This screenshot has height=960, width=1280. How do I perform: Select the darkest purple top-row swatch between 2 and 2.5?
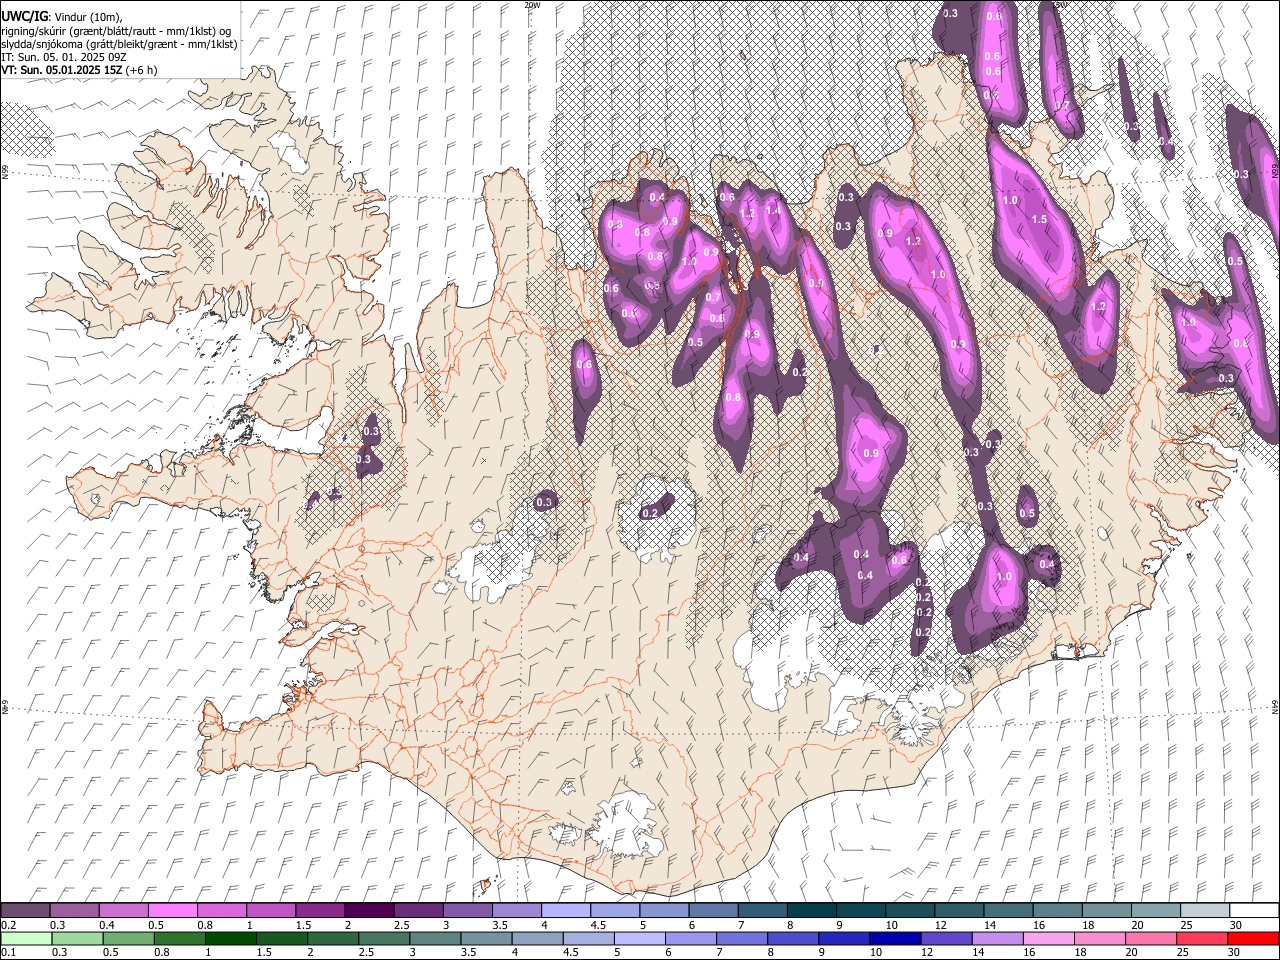[369, 911]
